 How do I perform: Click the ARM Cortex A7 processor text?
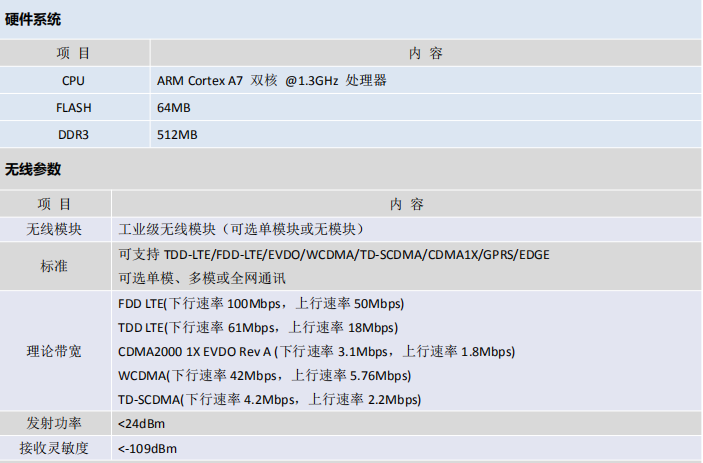(x=271, y=80)
